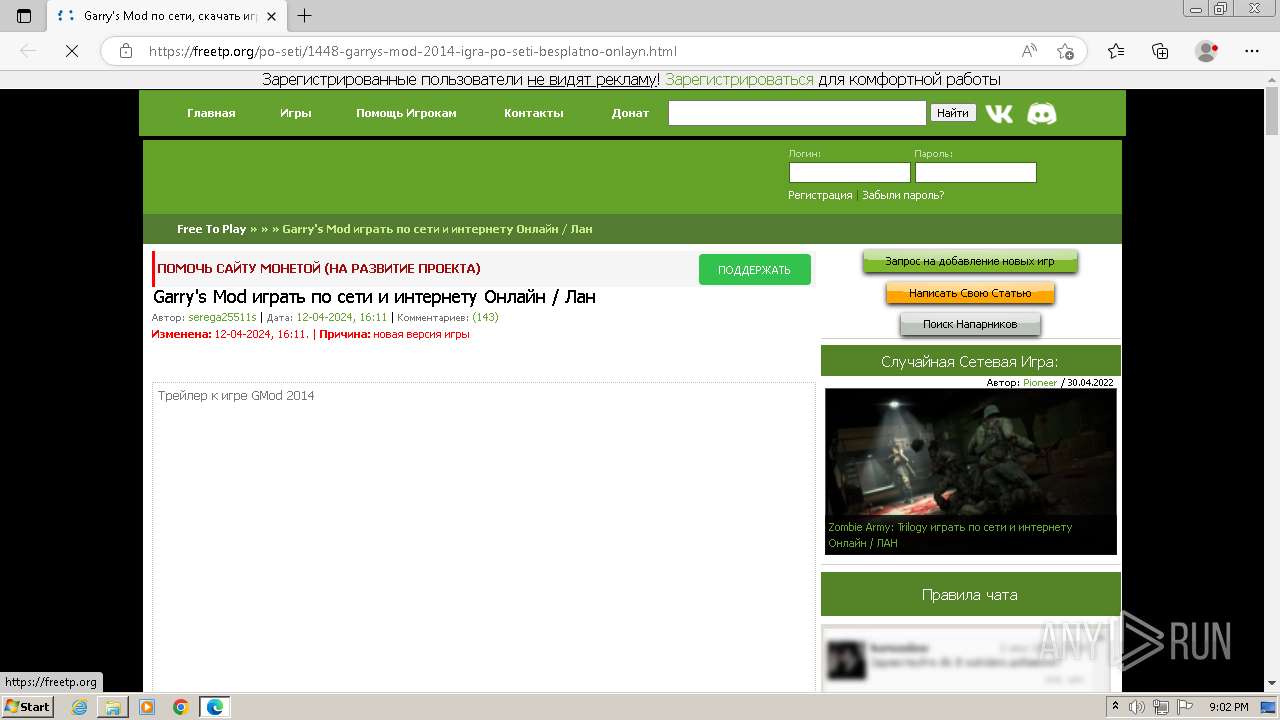
Task: Click the browser address bar URL
Action: coord(413,51)
